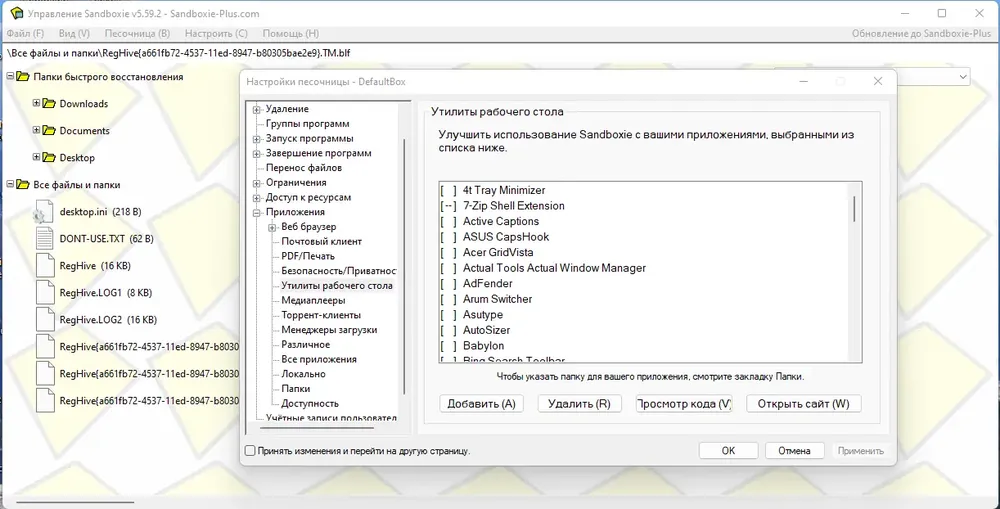Click the Удалить (R) button
Viewport: 1000px width, 509px height.
(x=580, y=404)
